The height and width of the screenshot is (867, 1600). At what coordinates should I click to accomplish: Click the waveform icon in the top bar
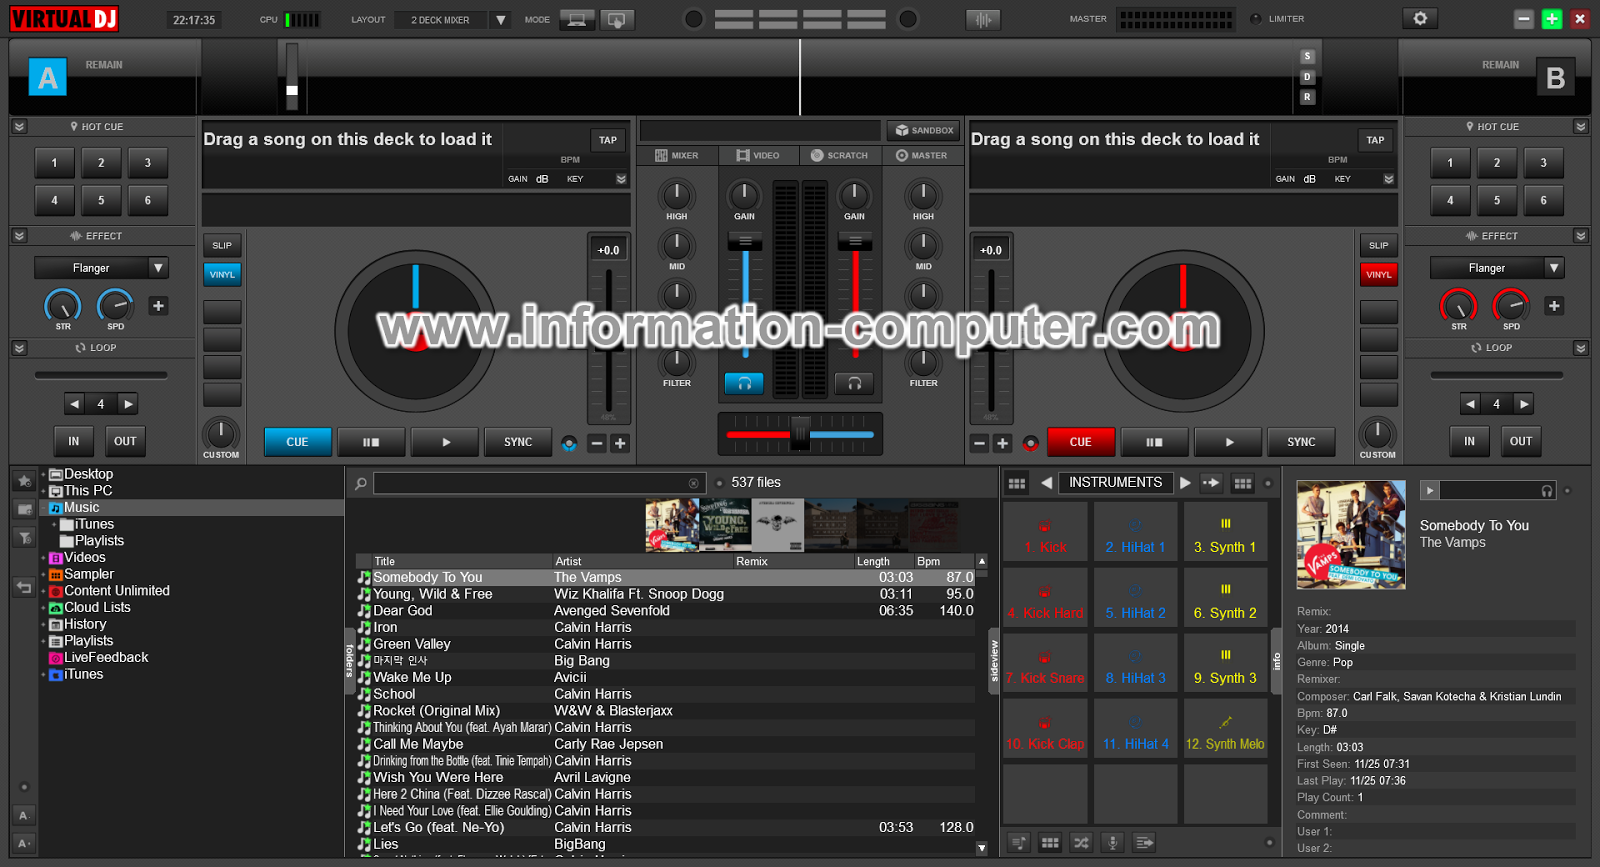click(983, 19)
